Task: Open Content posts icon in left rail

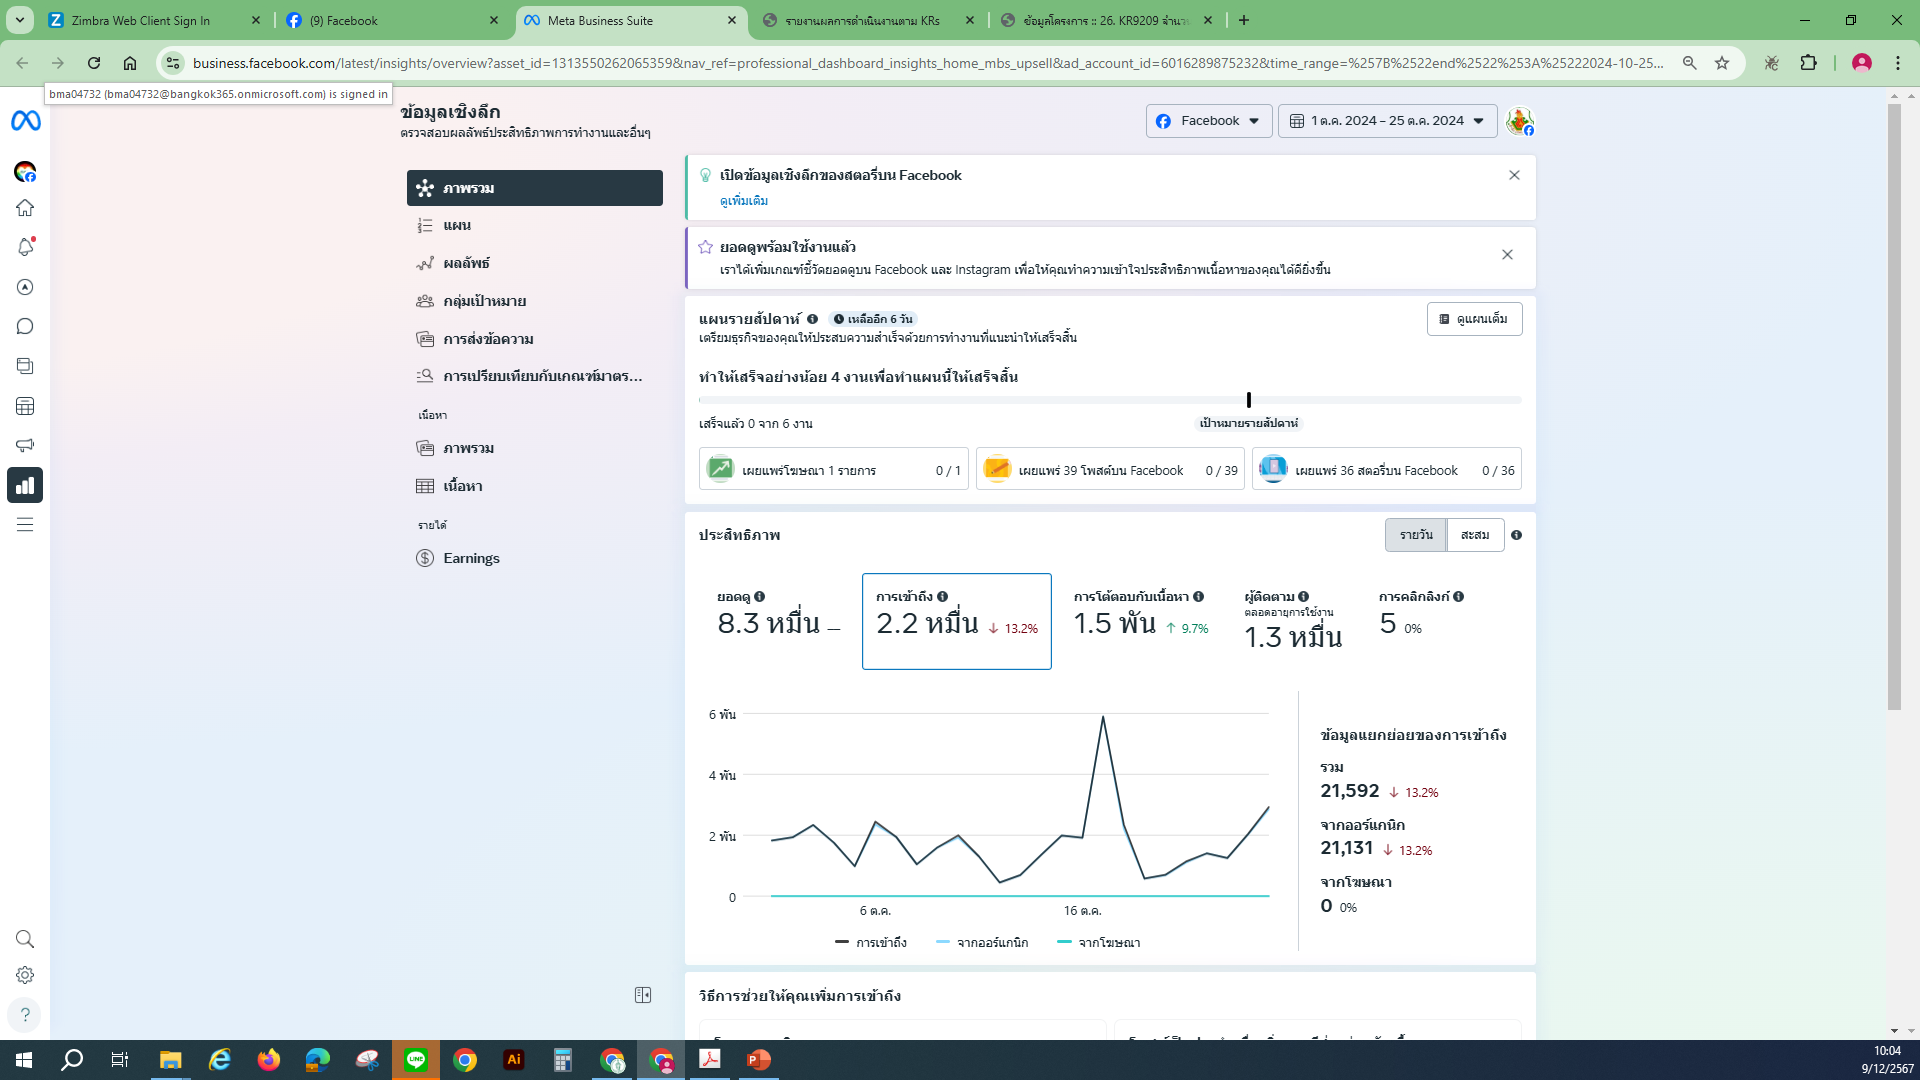Action: pos(25,366)
